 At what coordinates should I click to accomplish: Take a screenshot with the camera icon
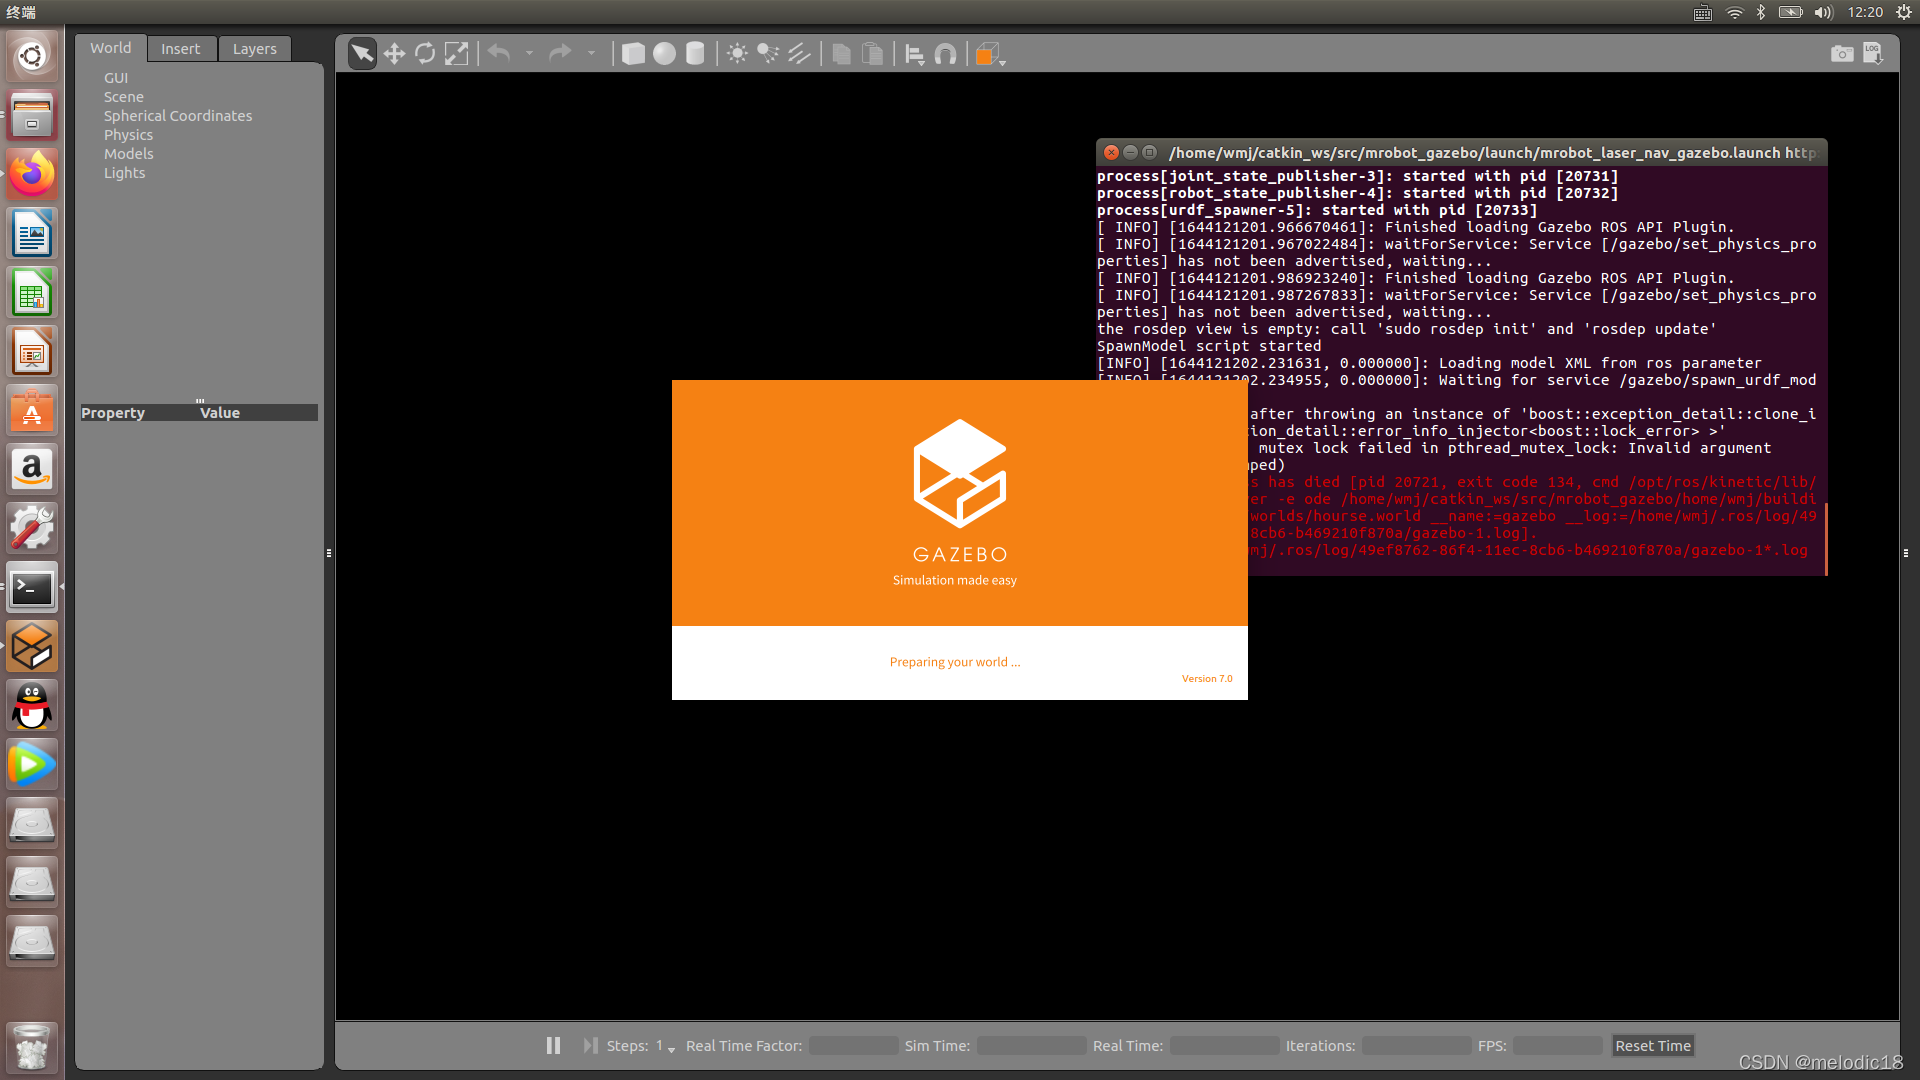click(x=1841, y=54)
